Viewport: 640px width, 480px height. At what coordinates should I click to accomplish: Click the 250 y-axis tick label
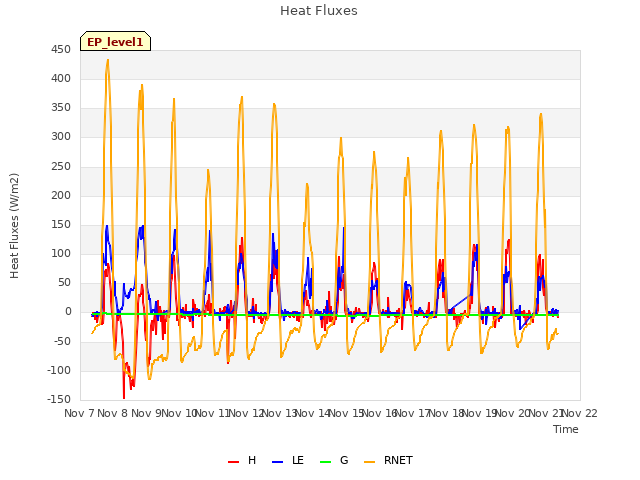(x=61, y=167)
